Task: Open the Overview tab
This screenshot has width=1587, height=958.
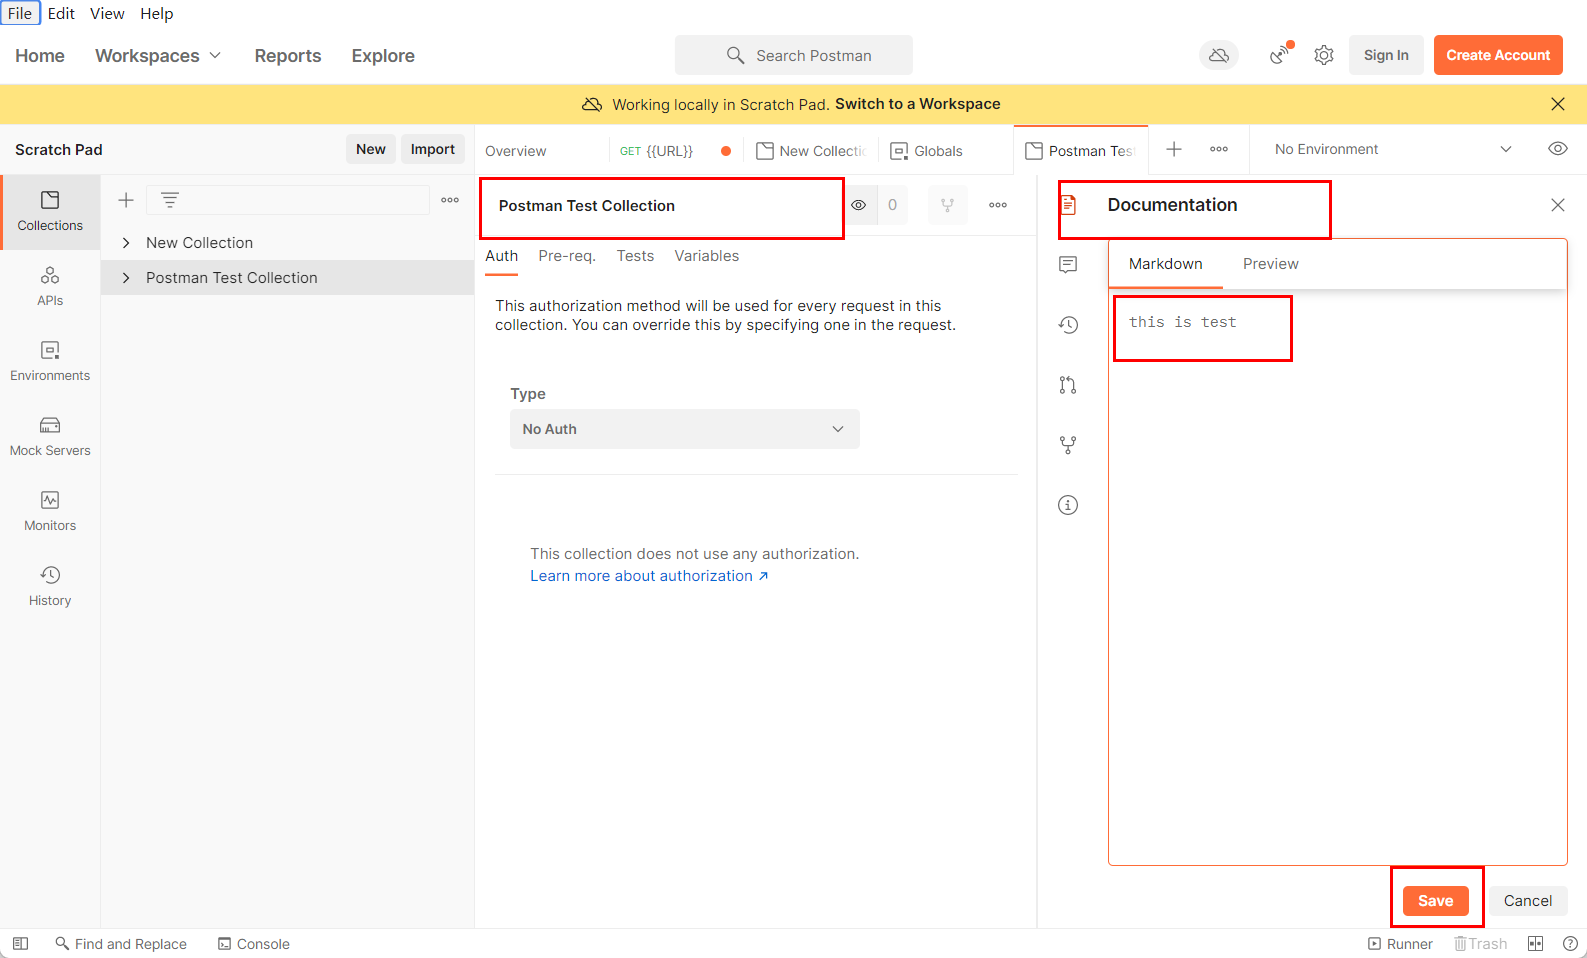Action: (516, 151)
